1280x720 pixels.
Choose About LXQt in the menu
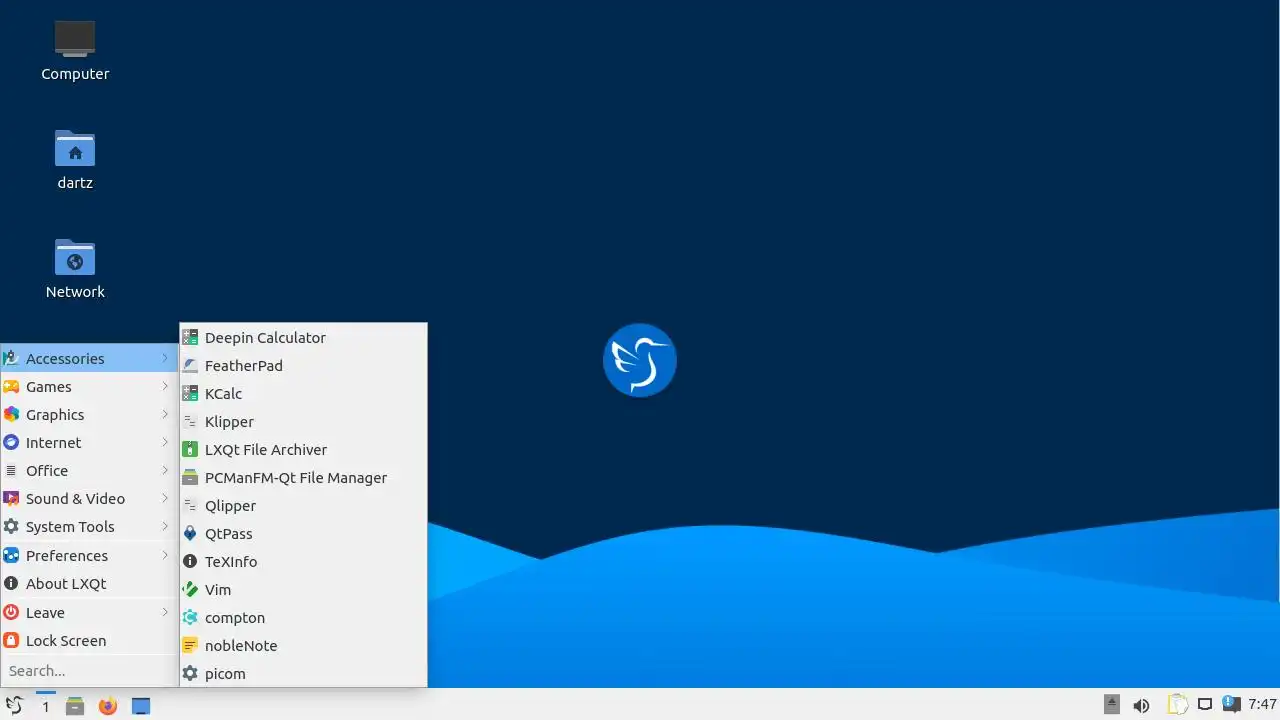pyautogui.click(x=89, y=584)
